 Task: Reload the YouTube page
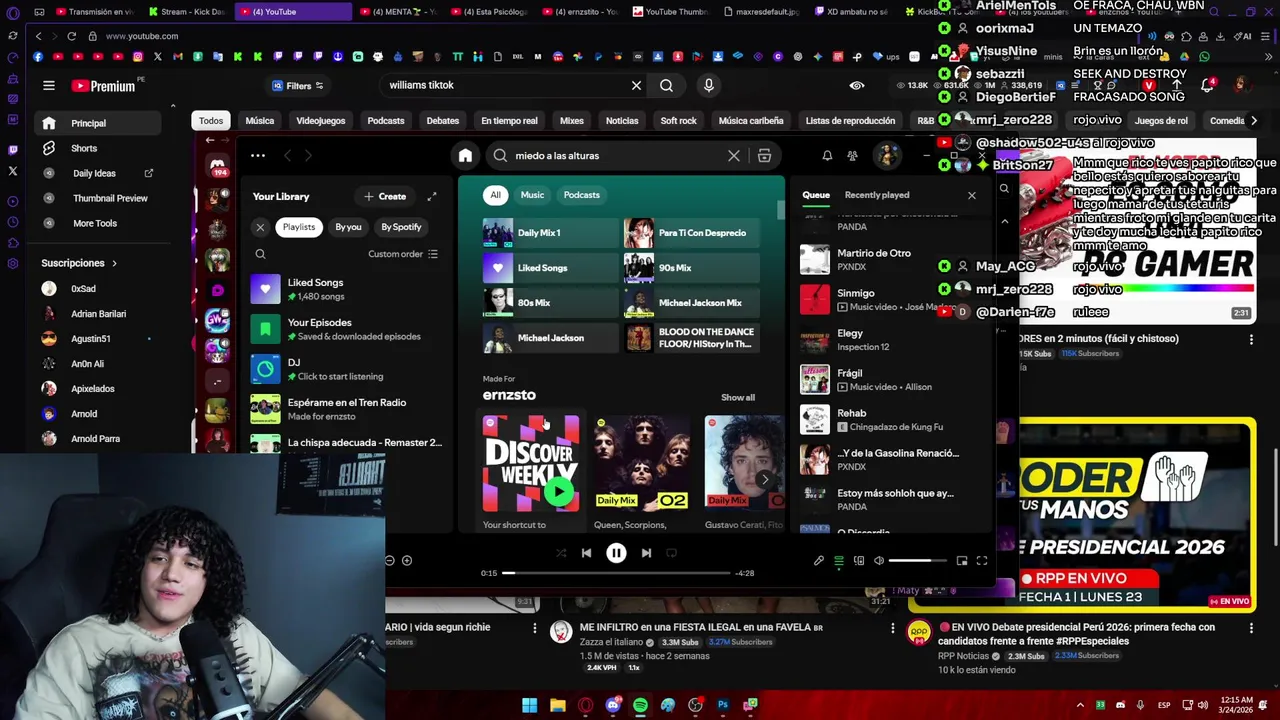point(71,36)
